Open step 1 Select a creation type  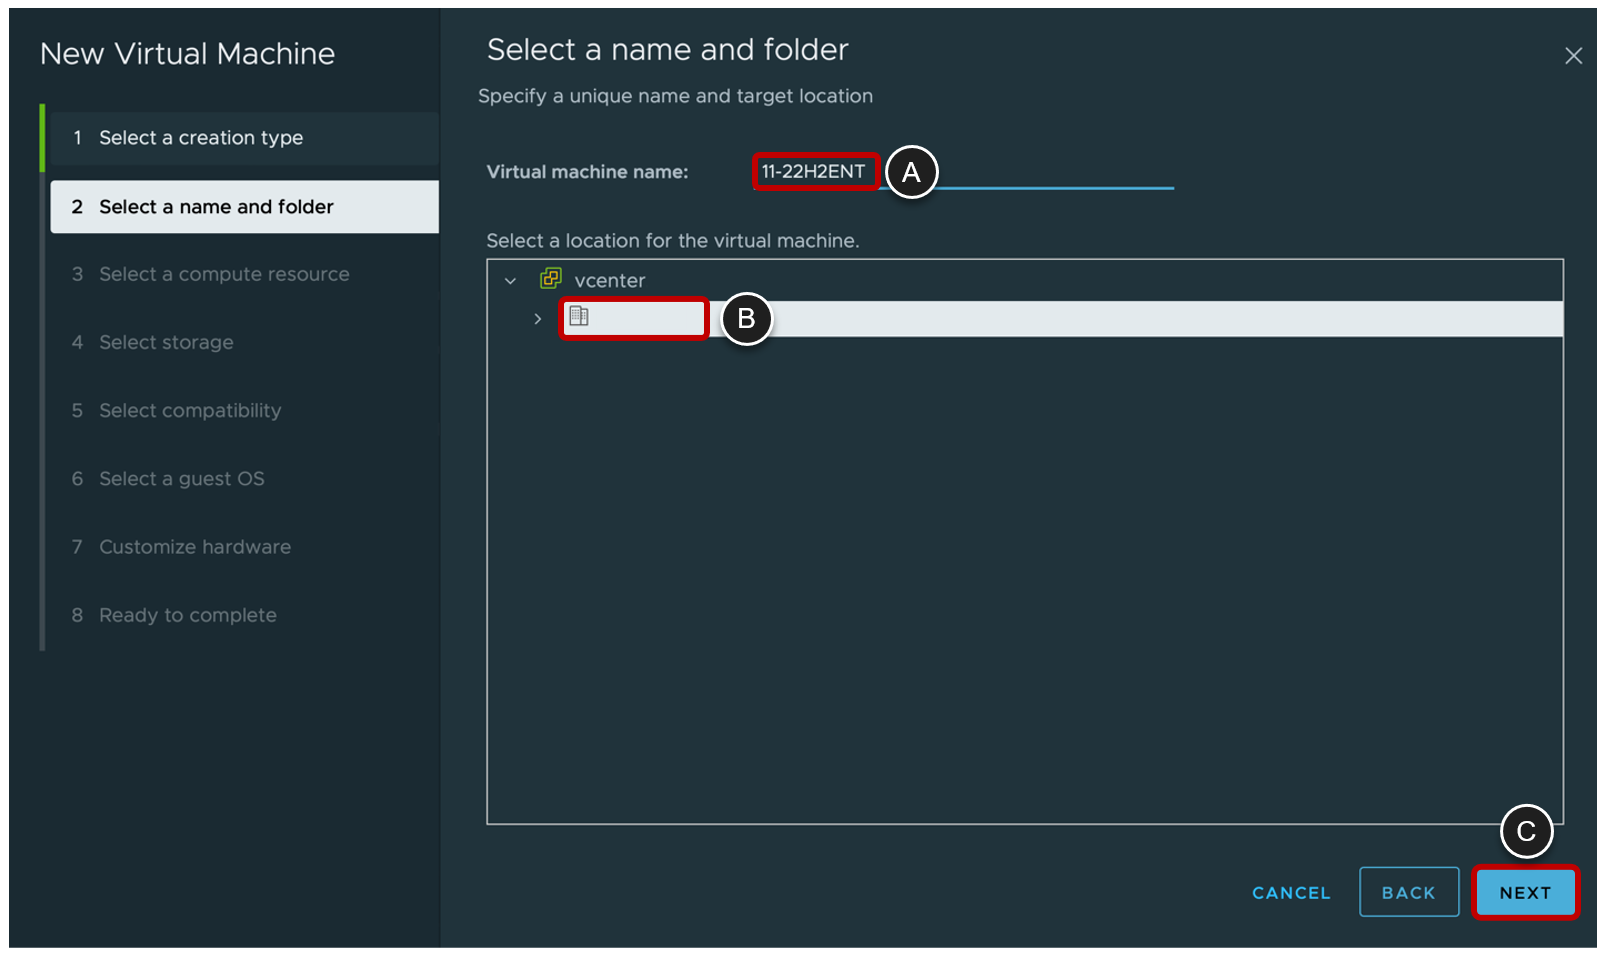200,137
